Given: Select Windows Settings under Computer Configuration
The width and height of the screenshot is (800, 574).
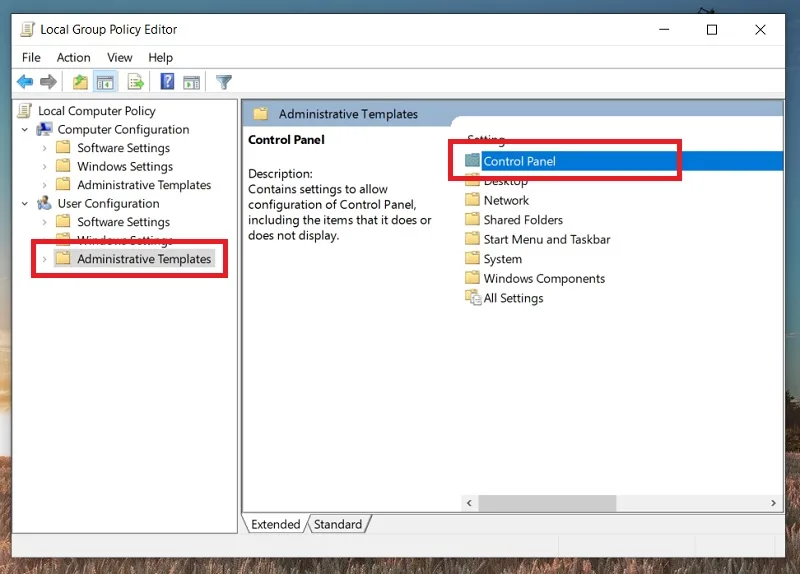Looking at the screenshot, I should pyautogui.click(x=125, y=166).
